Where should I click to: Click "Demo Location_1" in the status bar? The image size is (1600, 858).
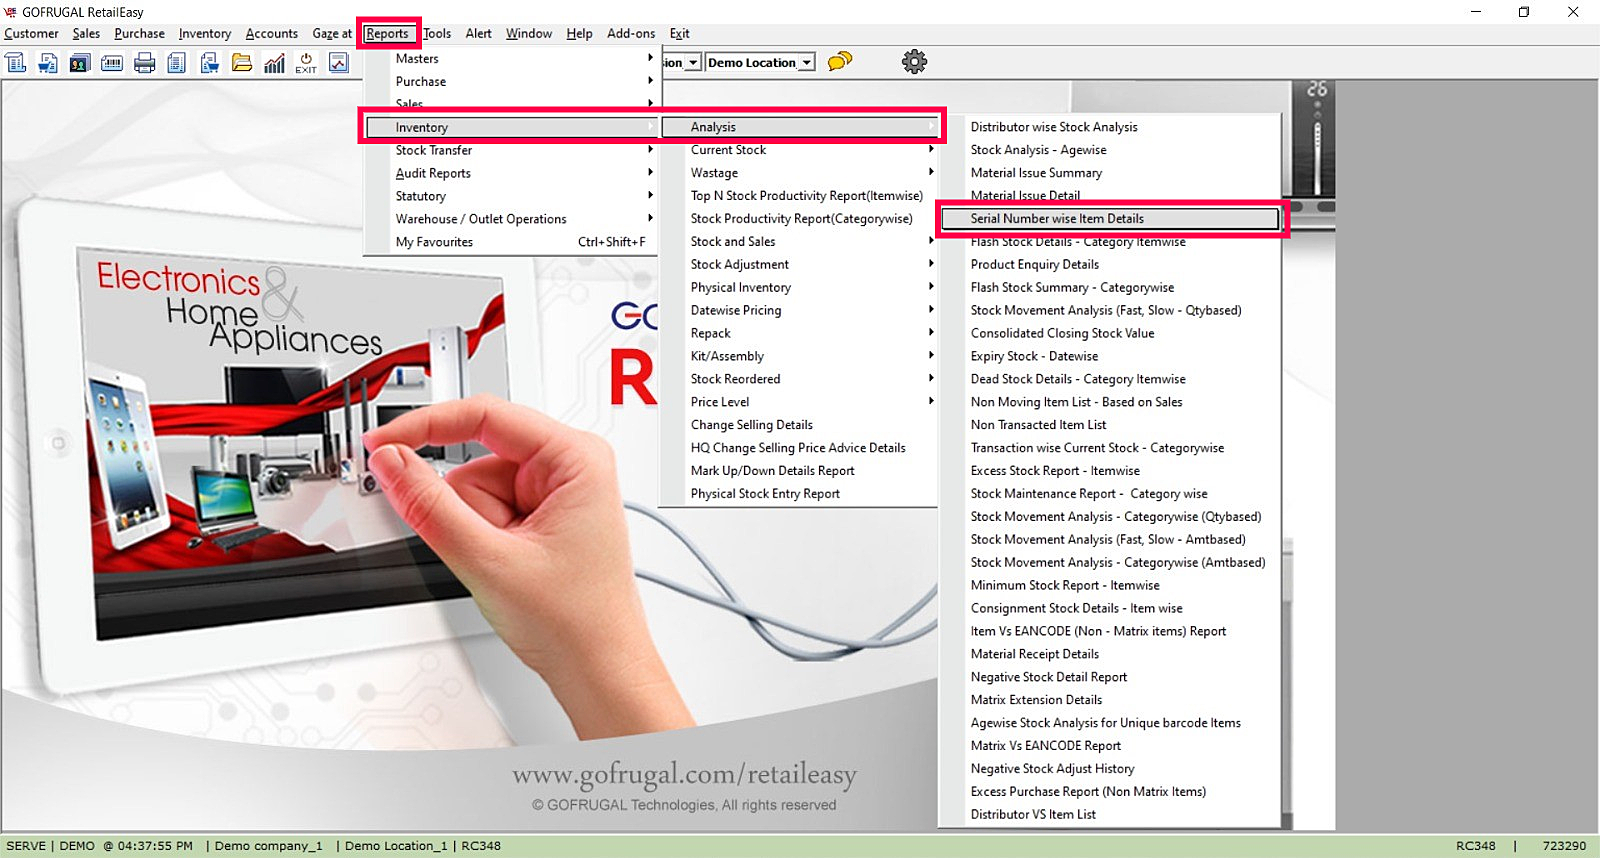[x=396, y=846]
